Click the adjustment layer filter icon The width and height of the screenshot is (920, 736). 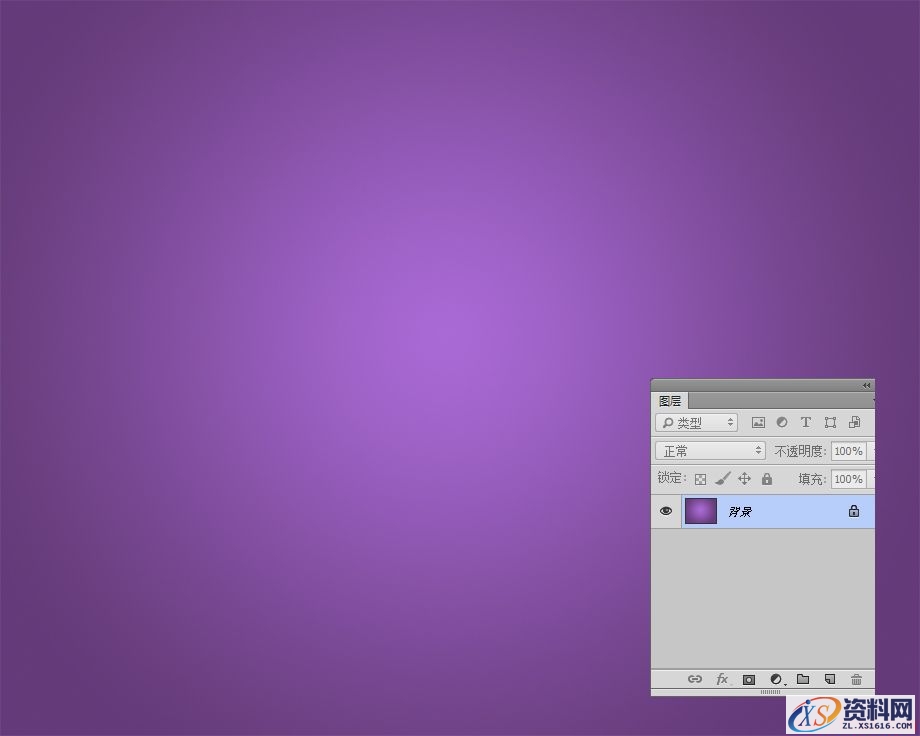782,423
